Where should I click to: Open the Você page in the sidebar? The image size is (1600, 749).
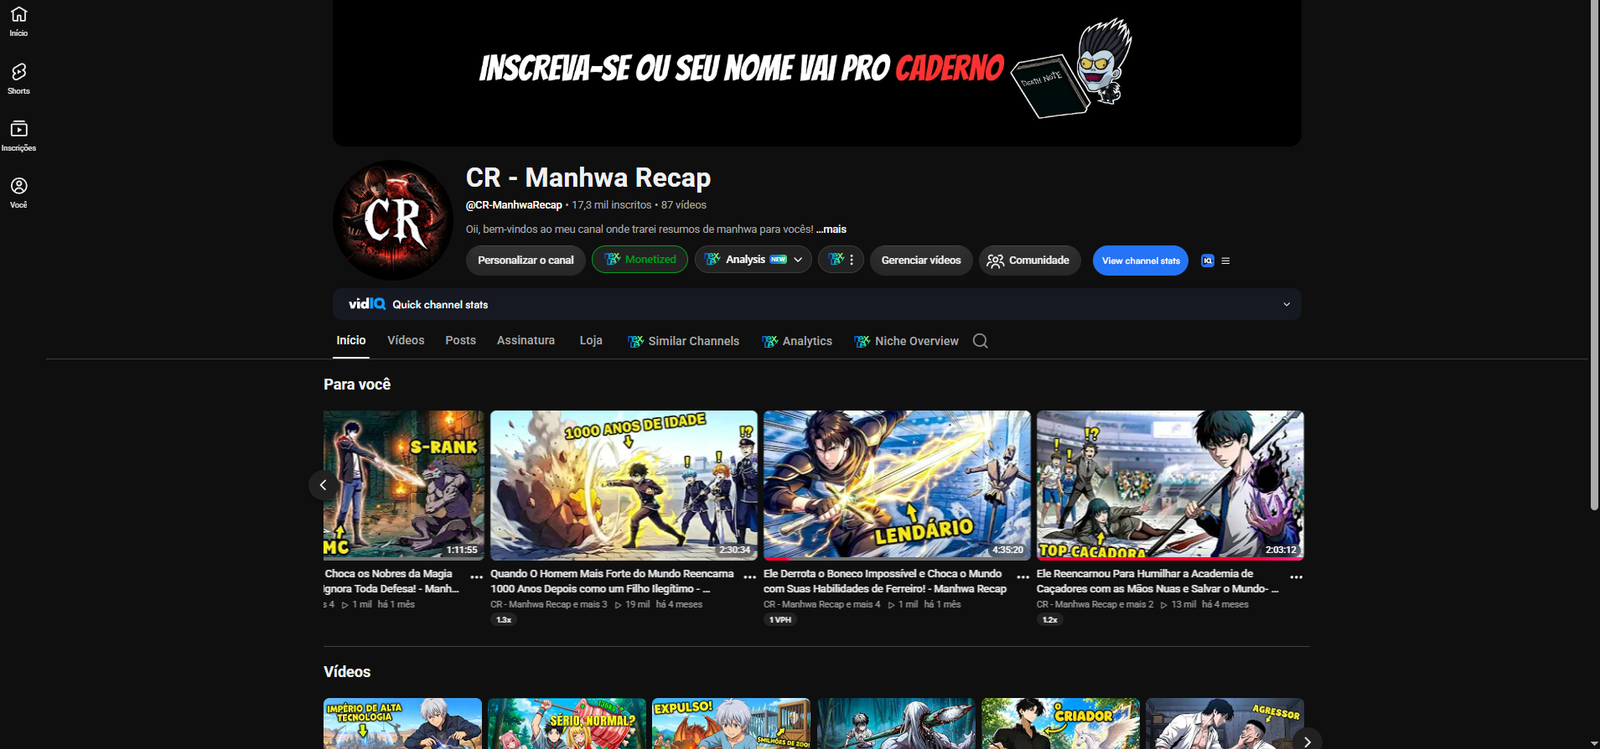19,192
